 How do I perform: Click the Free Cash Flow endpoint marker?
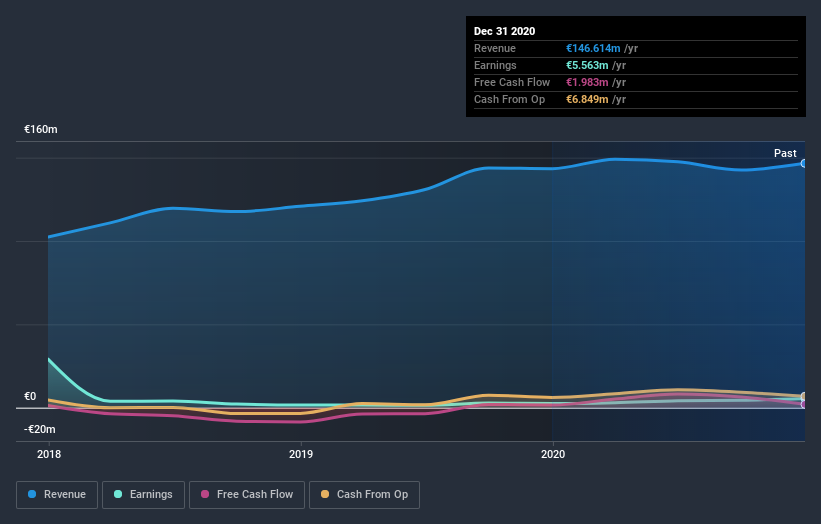tap(804, 404)
